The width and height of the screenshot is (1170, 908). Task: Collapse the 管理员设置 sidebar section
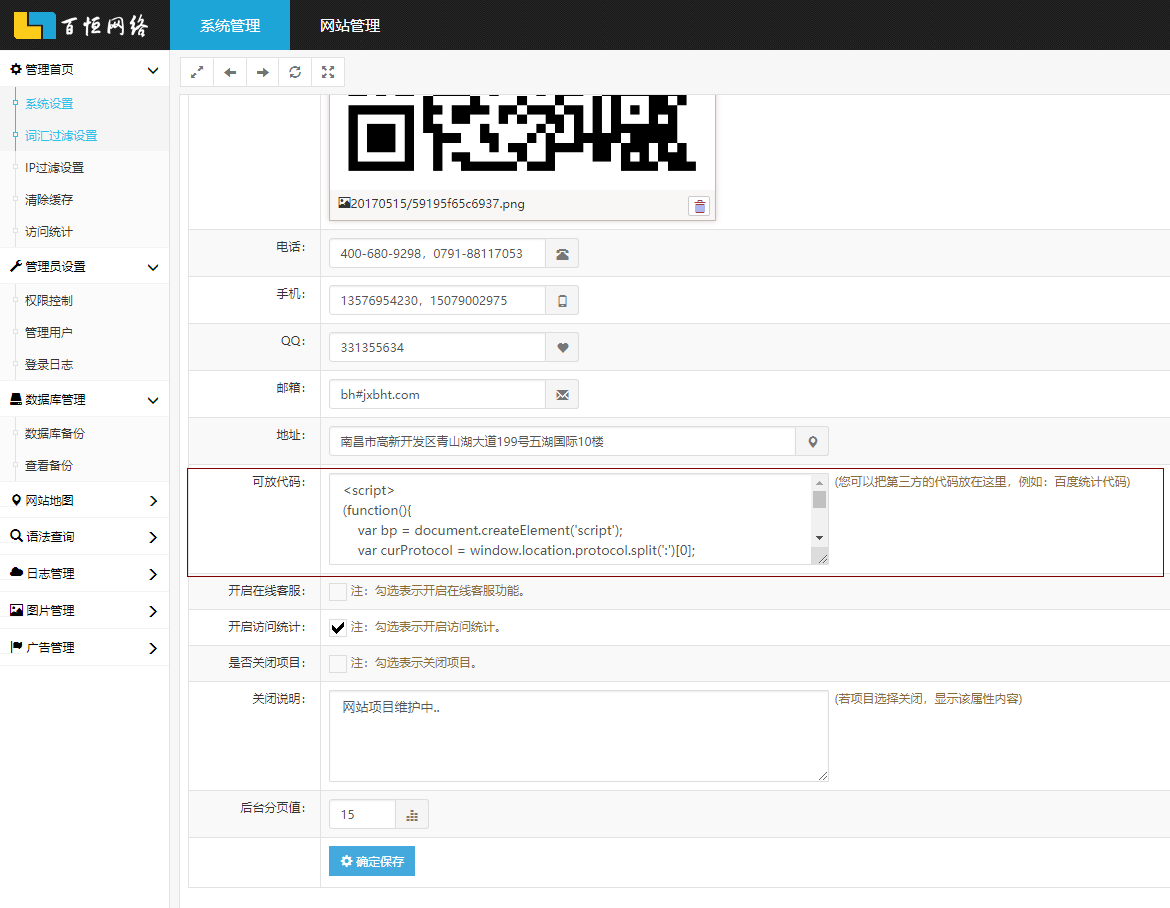(153, 267)
